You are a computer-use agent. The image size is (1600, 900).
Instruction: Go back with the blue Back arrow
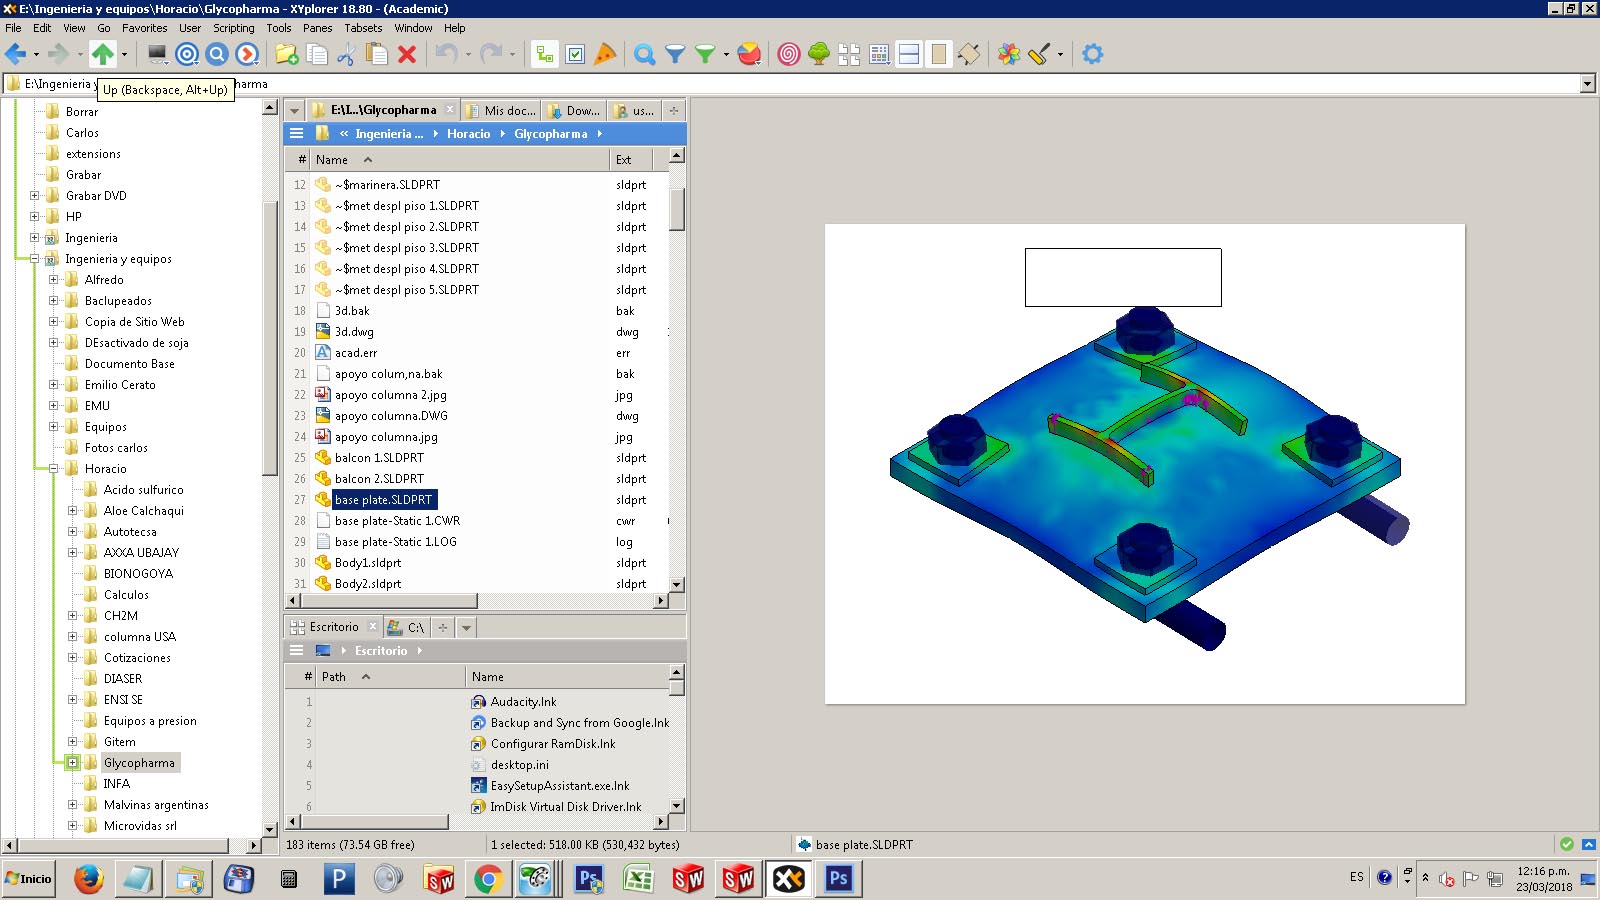[16, 54]
